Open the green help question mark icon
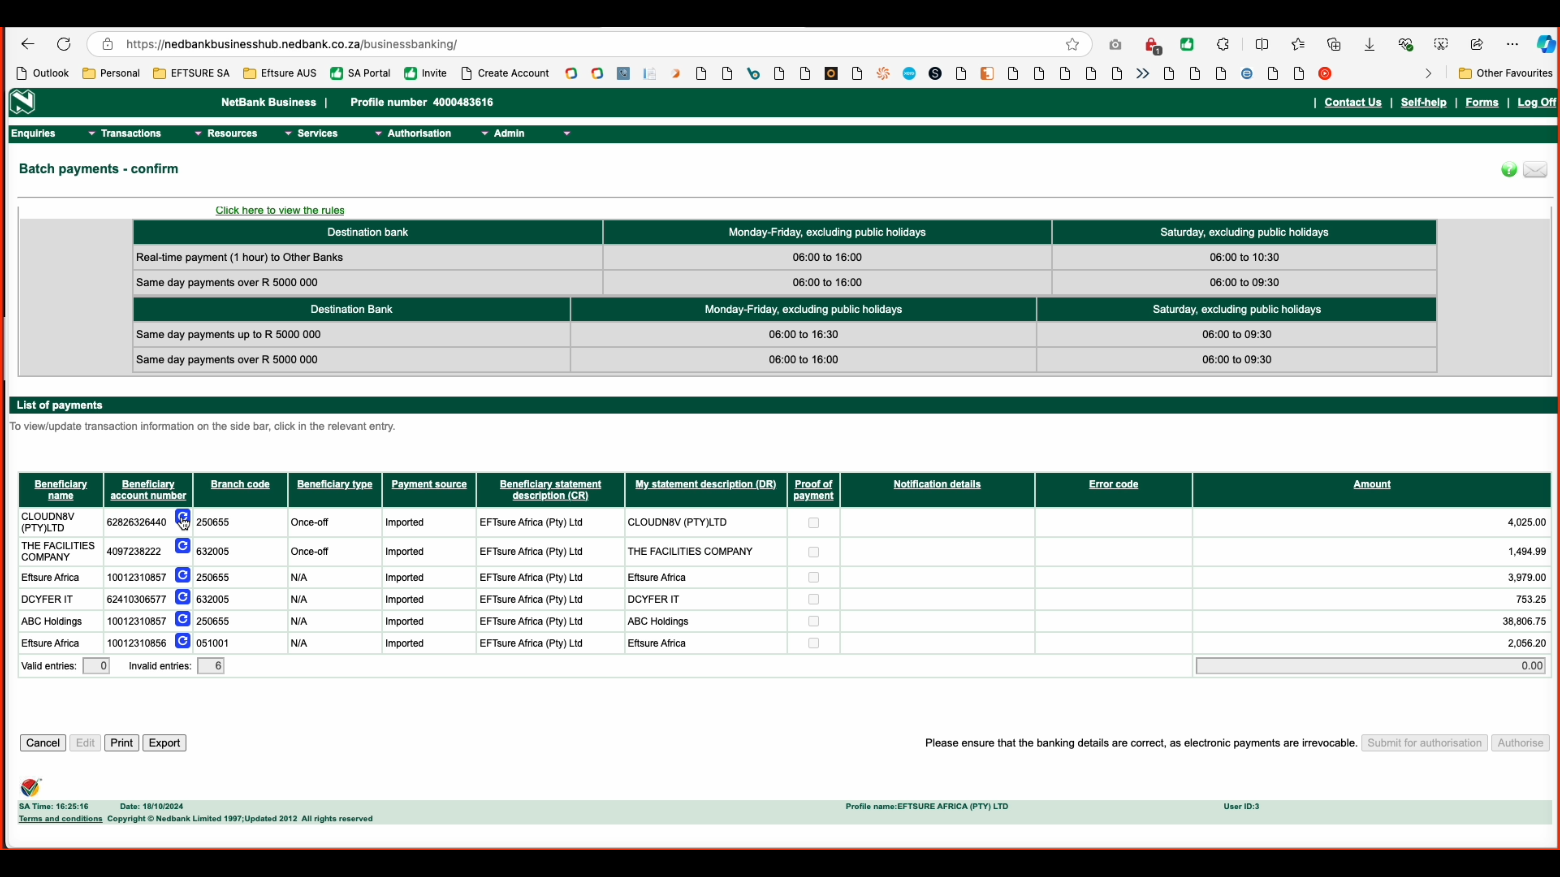Image resolution: width=1560 pixels, height=877 pixels. tap(1509, 170)
